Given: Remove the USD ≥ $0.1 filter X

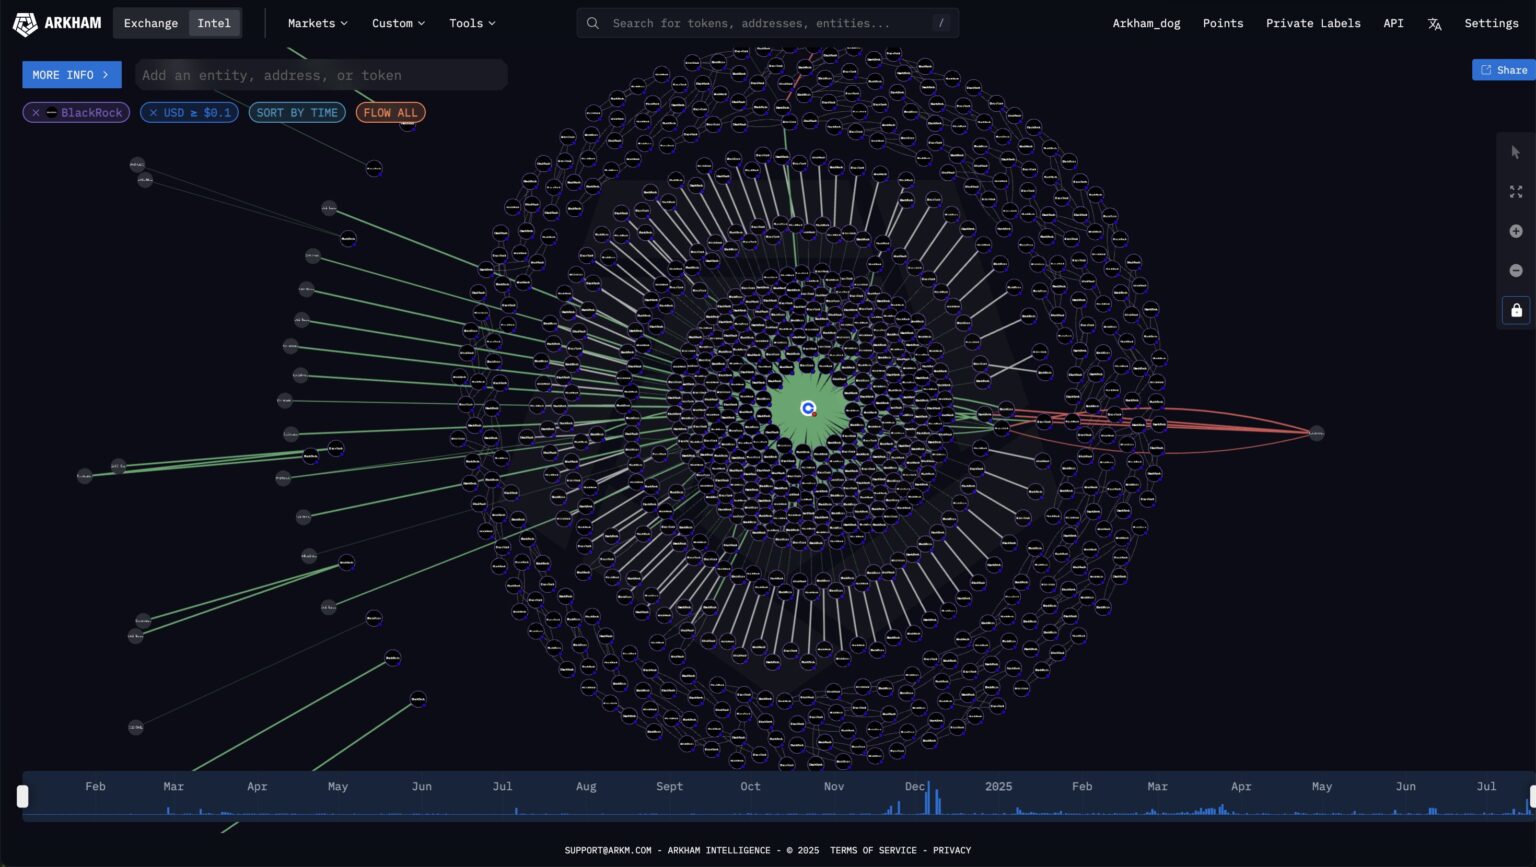Looking at the screenshot, I should [x=153, y=113].
